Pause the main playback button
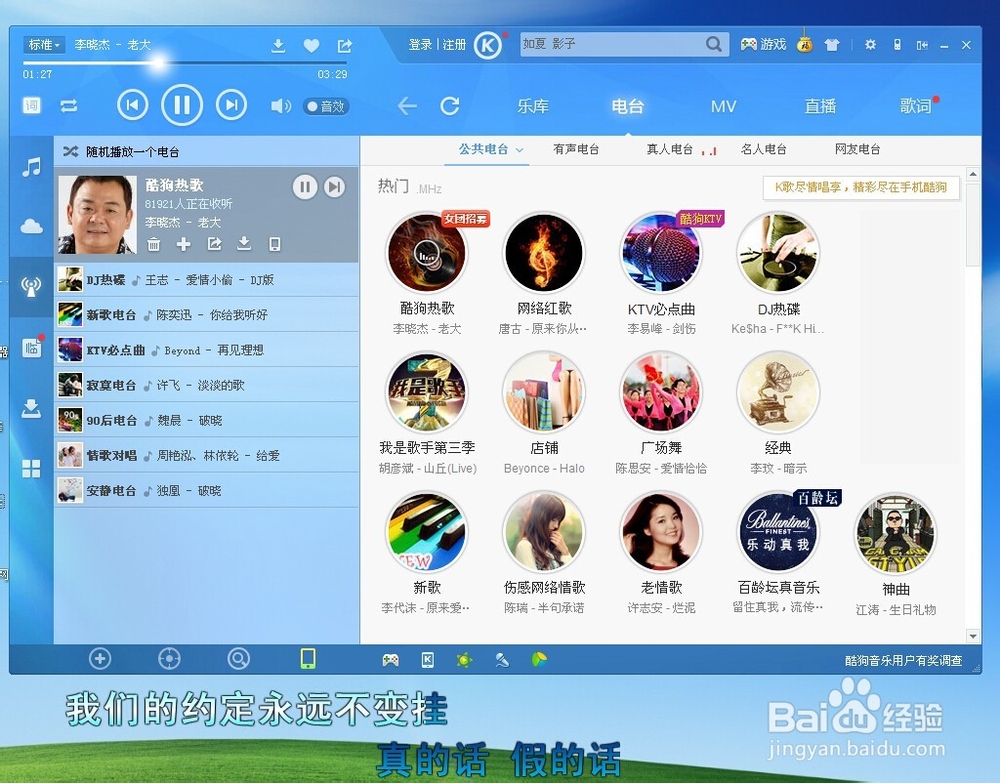The height and width of the screenshot is (783, 1000). tap(182, 105)
